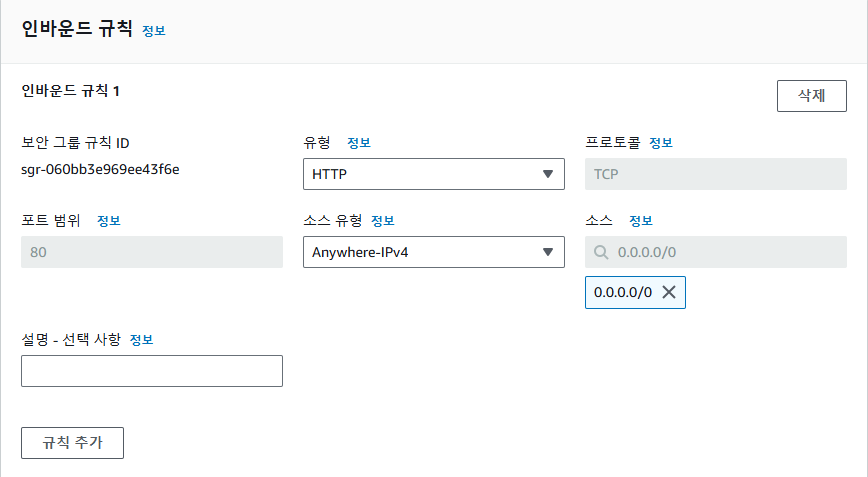
Task: Open 정보 link next to 설명 - 선택 사항
Action: point(141,340)
